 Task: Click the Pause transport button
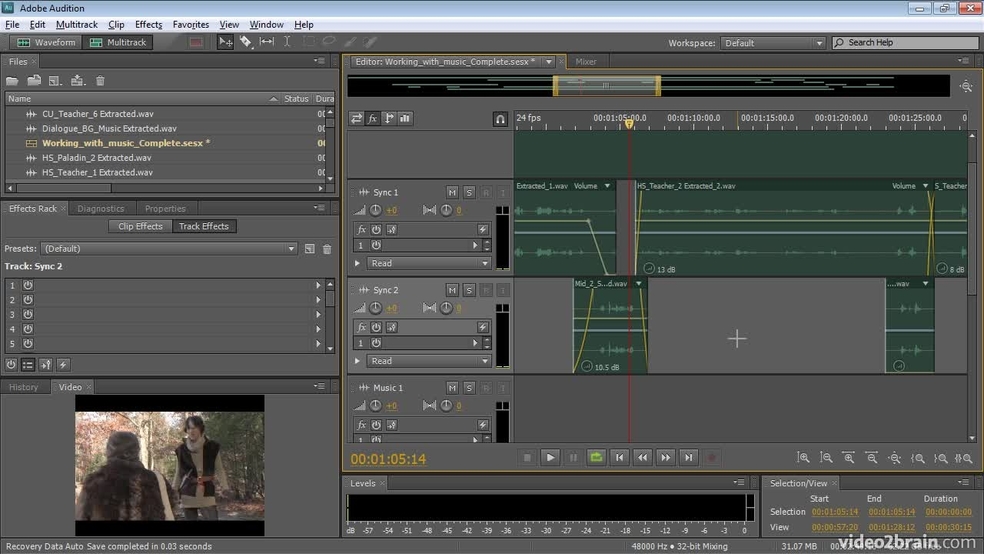[x=573, y=457]
